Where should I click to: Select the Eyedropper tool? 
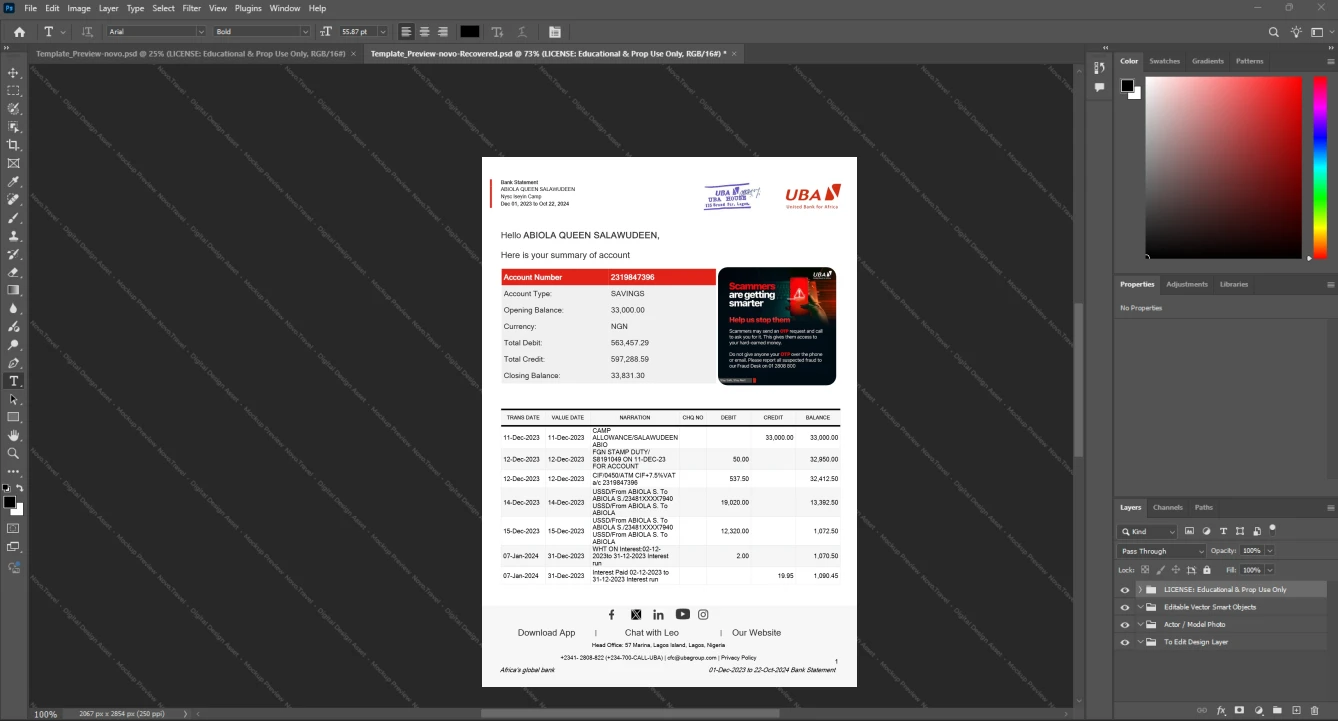14,182
